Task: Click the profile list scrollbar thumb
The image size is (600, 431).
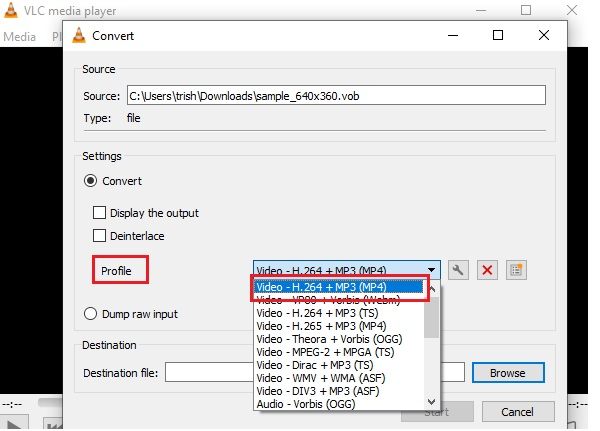Action: (x=432, y=317)
